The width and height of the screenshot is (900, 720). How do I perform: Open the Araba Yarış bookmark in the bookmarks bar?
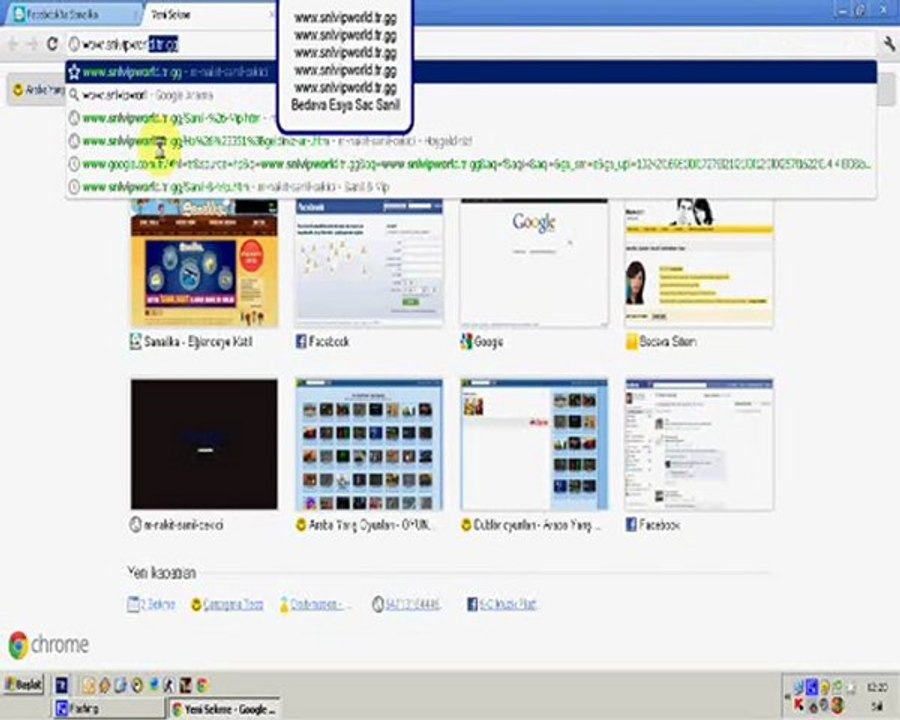[38, 90]
